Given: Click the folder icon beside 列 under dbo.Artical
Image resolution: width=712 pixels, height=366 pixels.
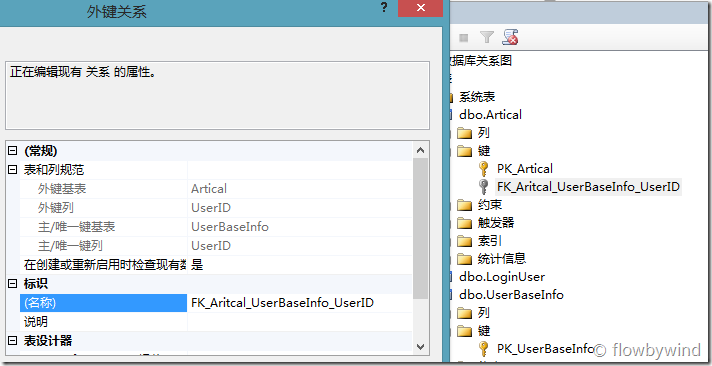Looking at the screenshot, I should [465, 133].
